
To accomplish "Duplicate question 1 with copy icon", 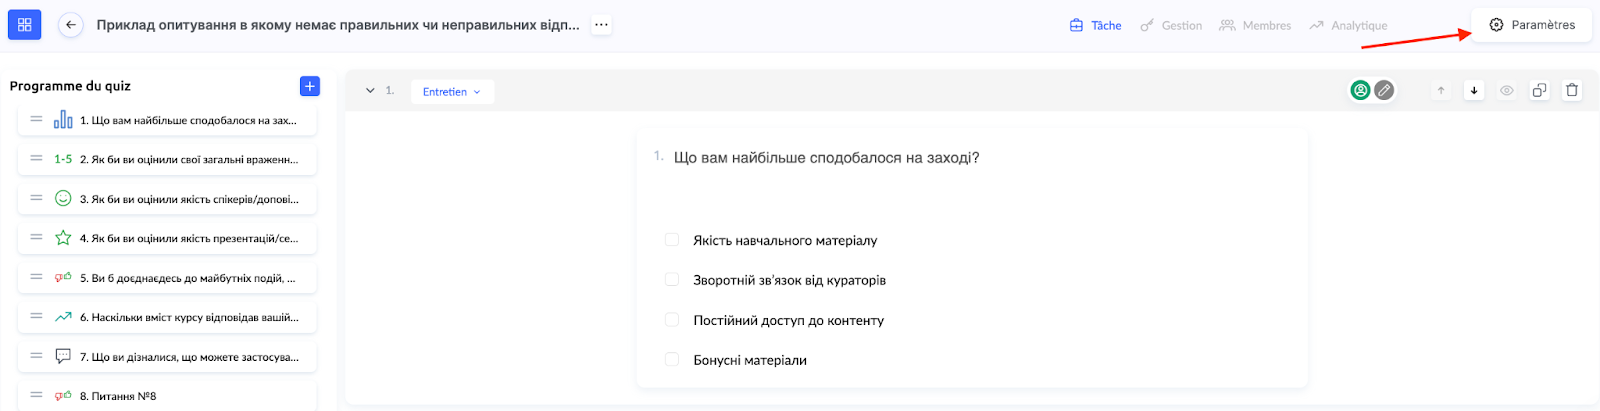I will pyautogui.click(x=1539, y=90).
